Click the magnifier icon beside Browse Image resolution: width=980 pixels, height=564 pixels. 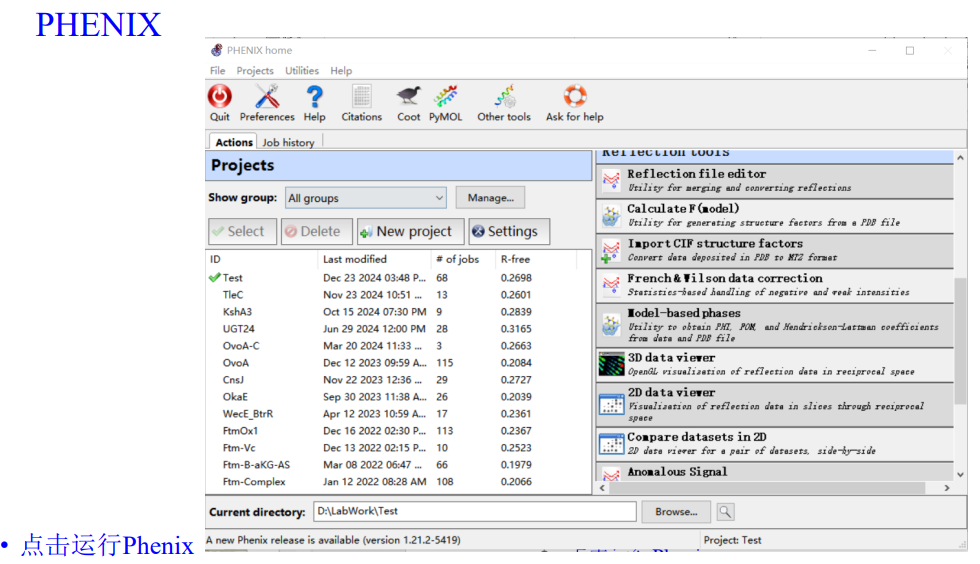tap(725, 511)
